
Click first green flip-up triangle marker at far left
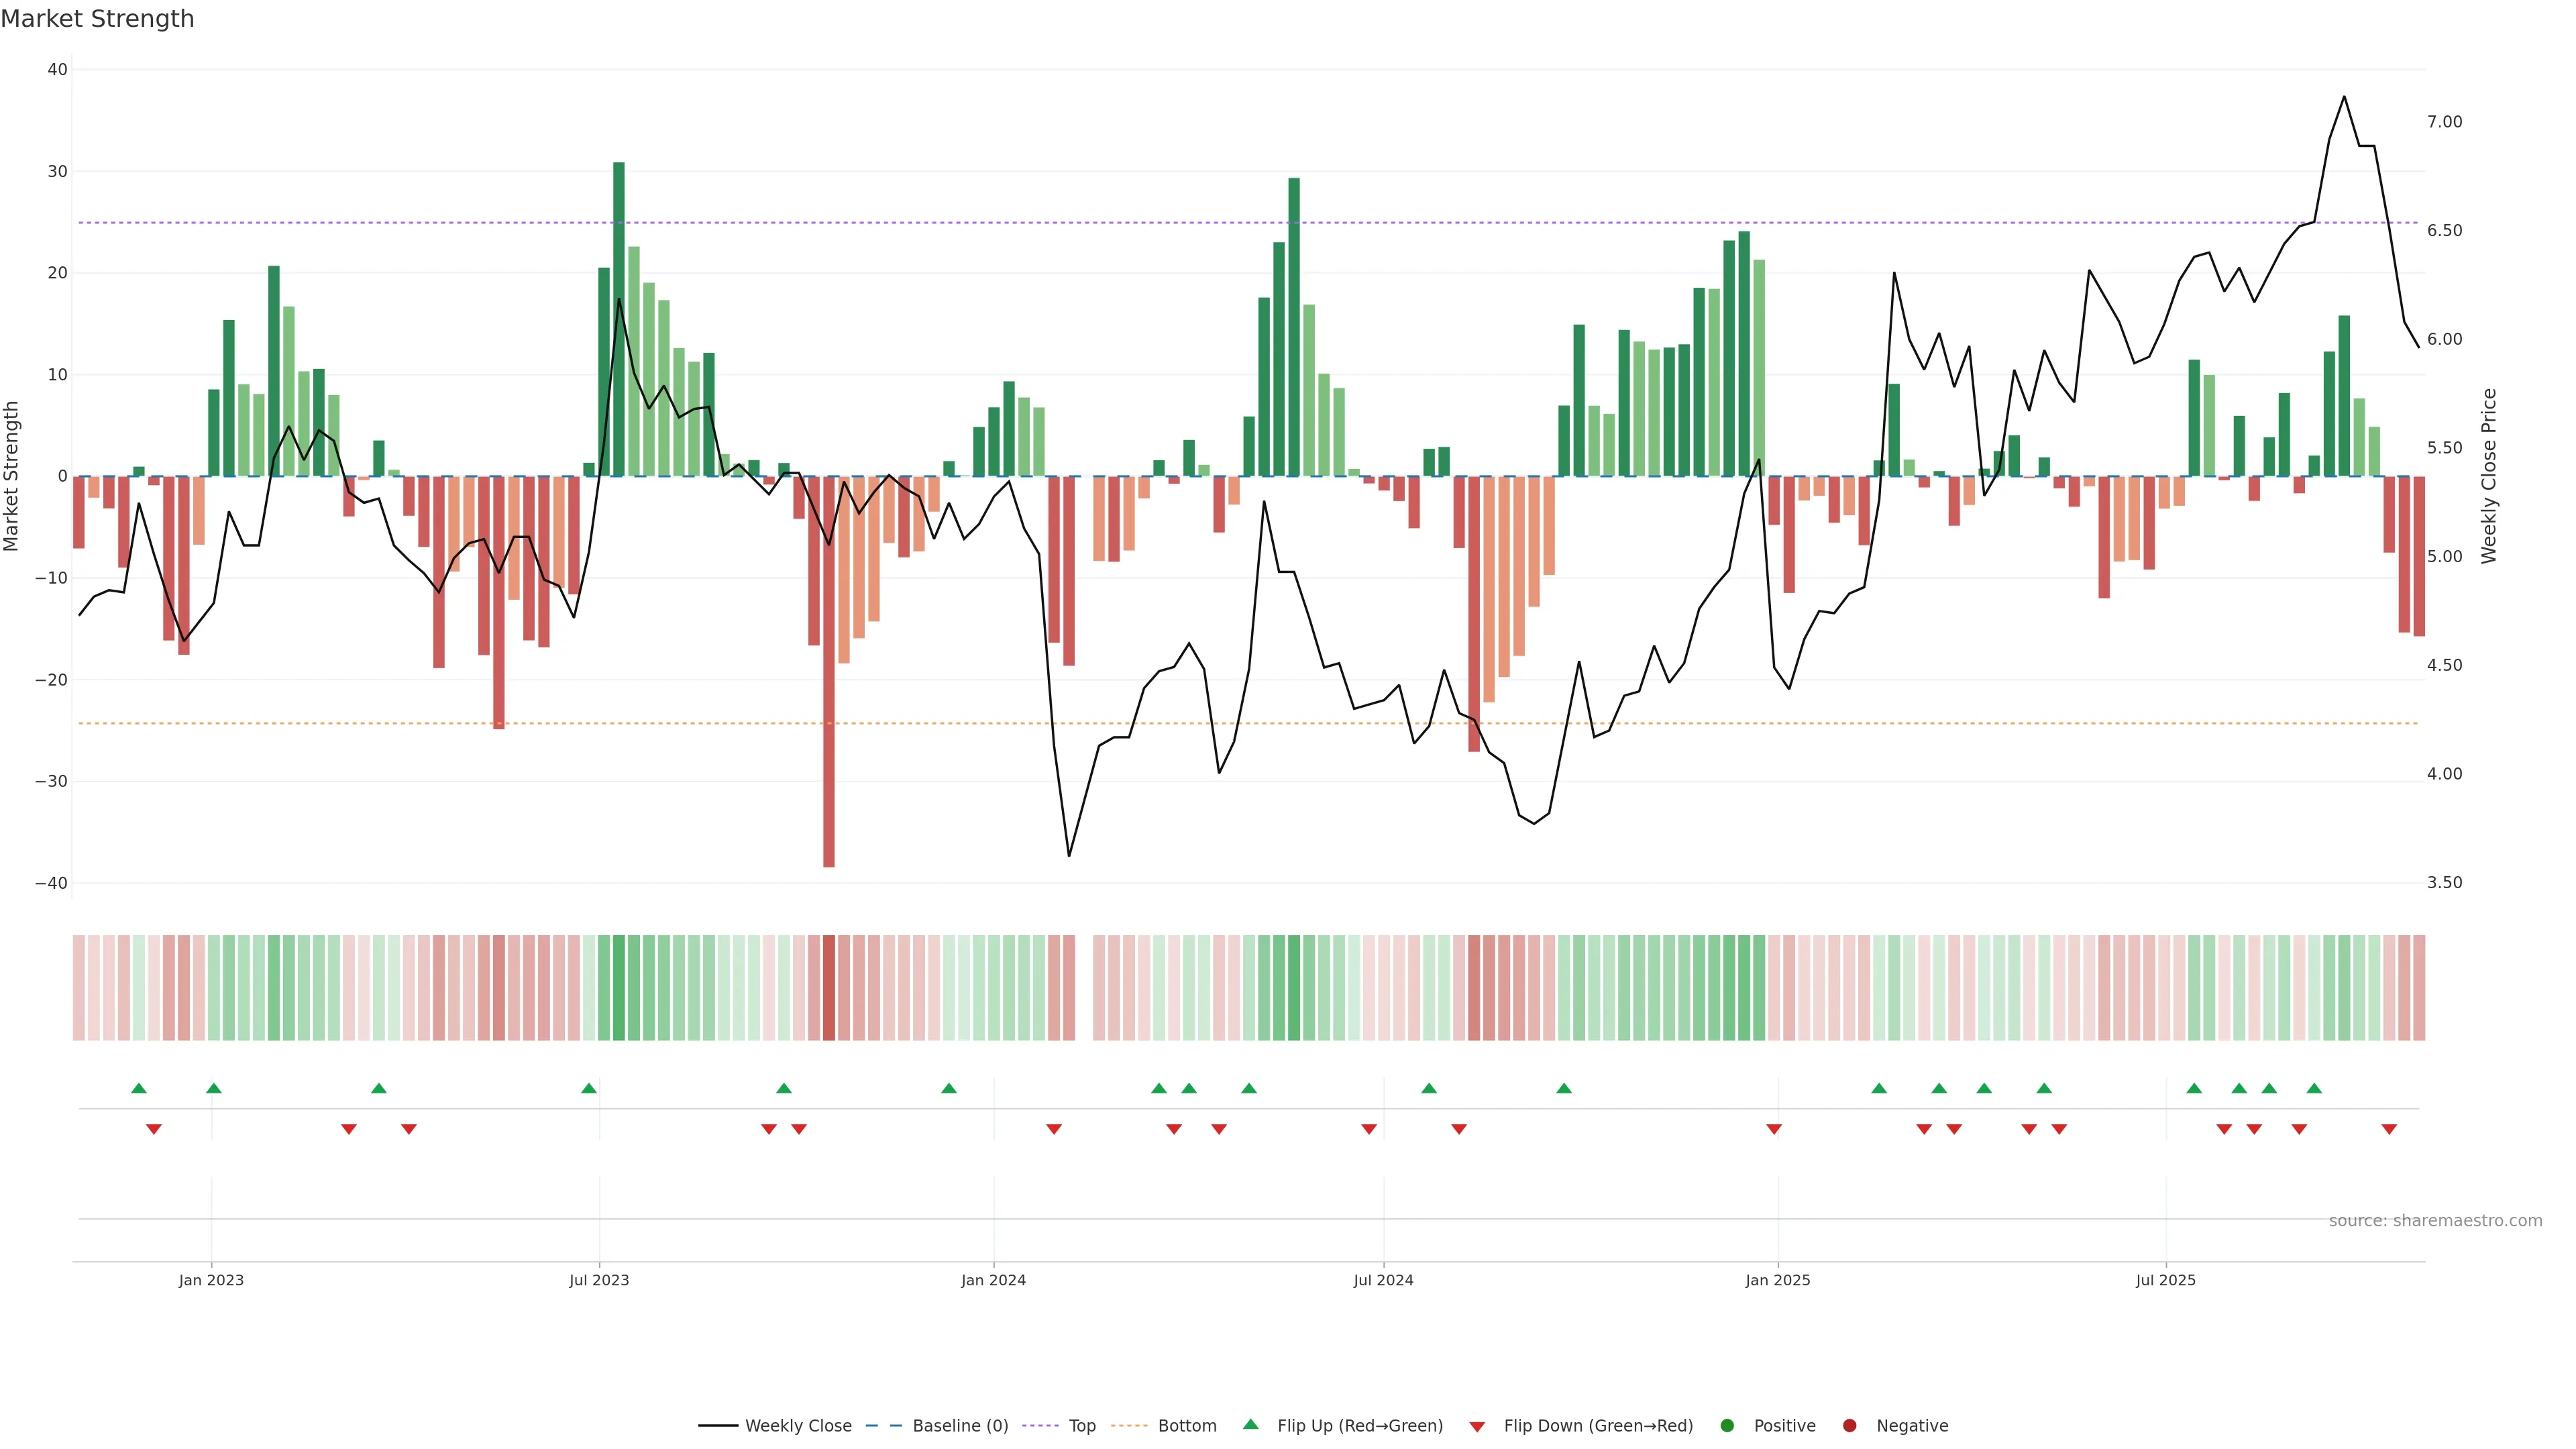[139, 1088]
